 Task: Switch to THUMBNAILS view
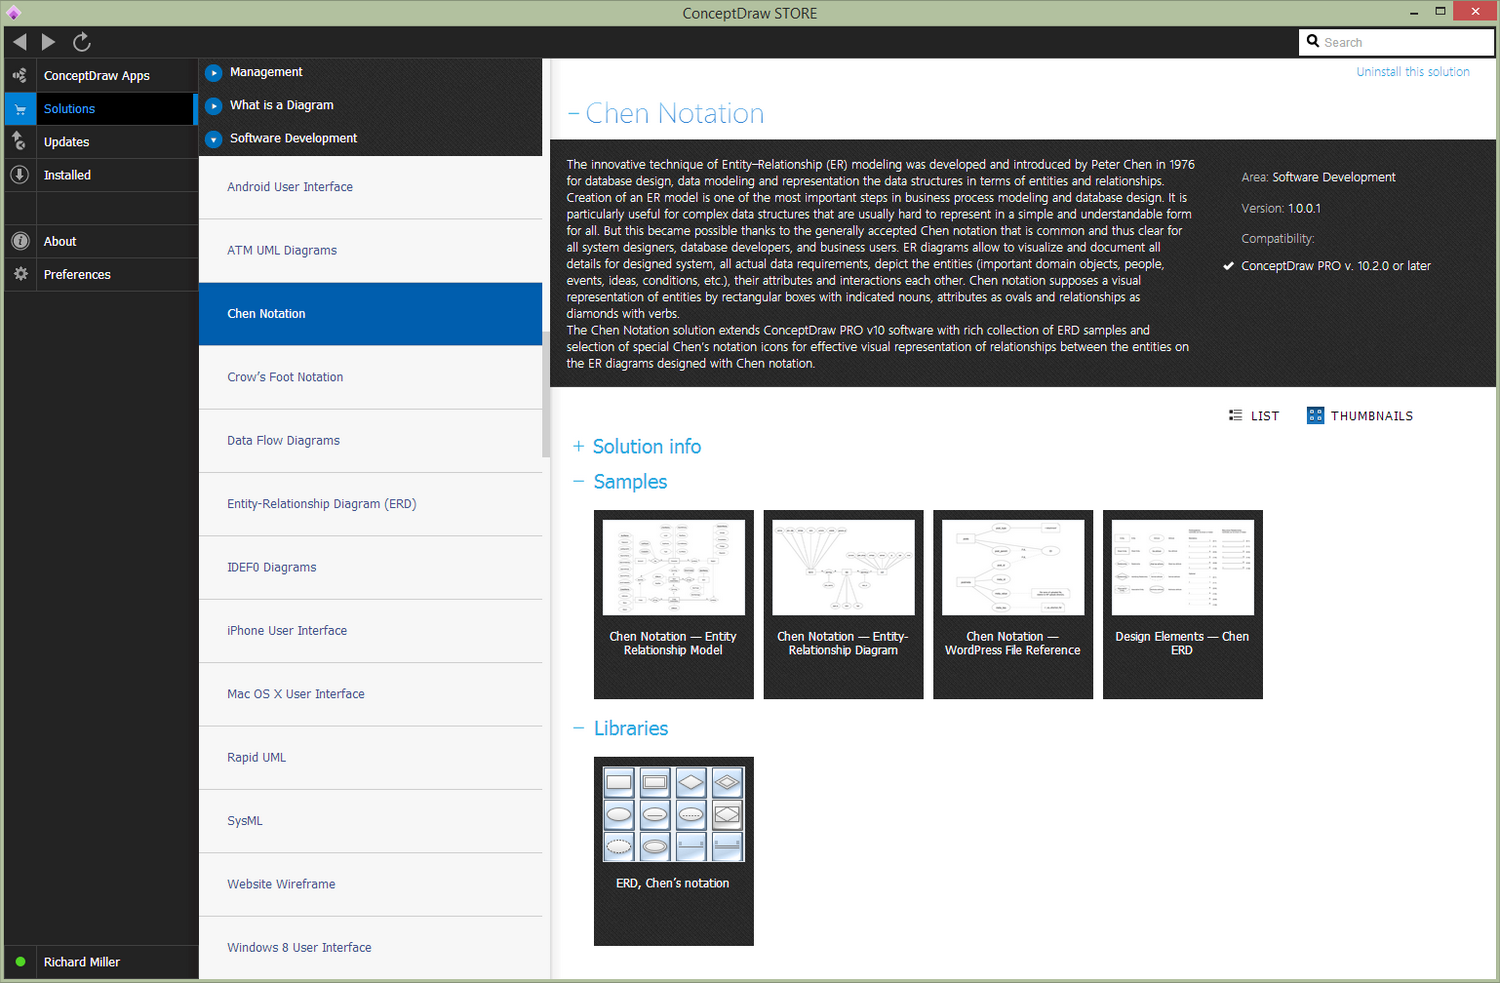click(x=1372, y=416)
